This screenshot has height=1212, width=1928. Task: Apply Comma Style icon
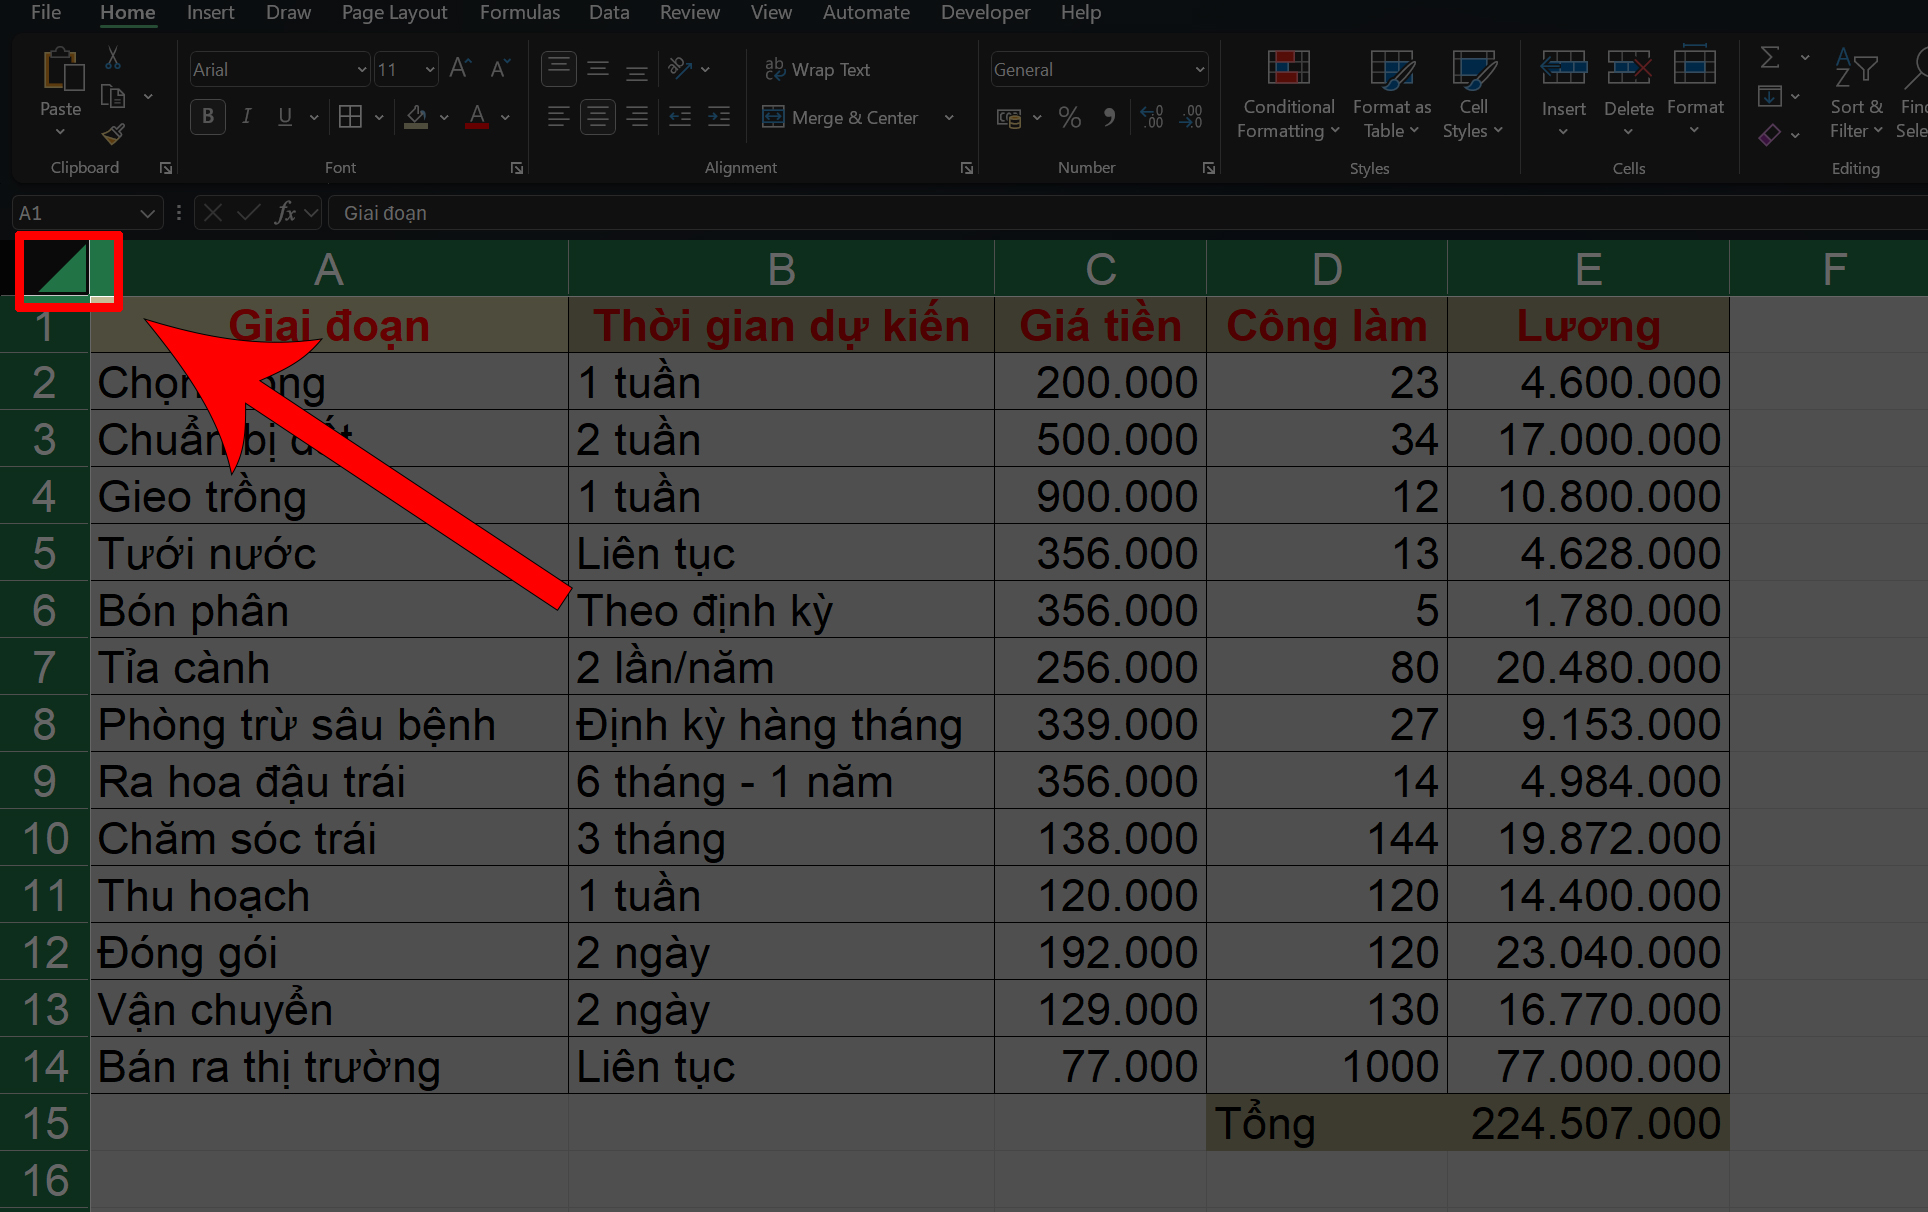click(x=1110, y=117)
